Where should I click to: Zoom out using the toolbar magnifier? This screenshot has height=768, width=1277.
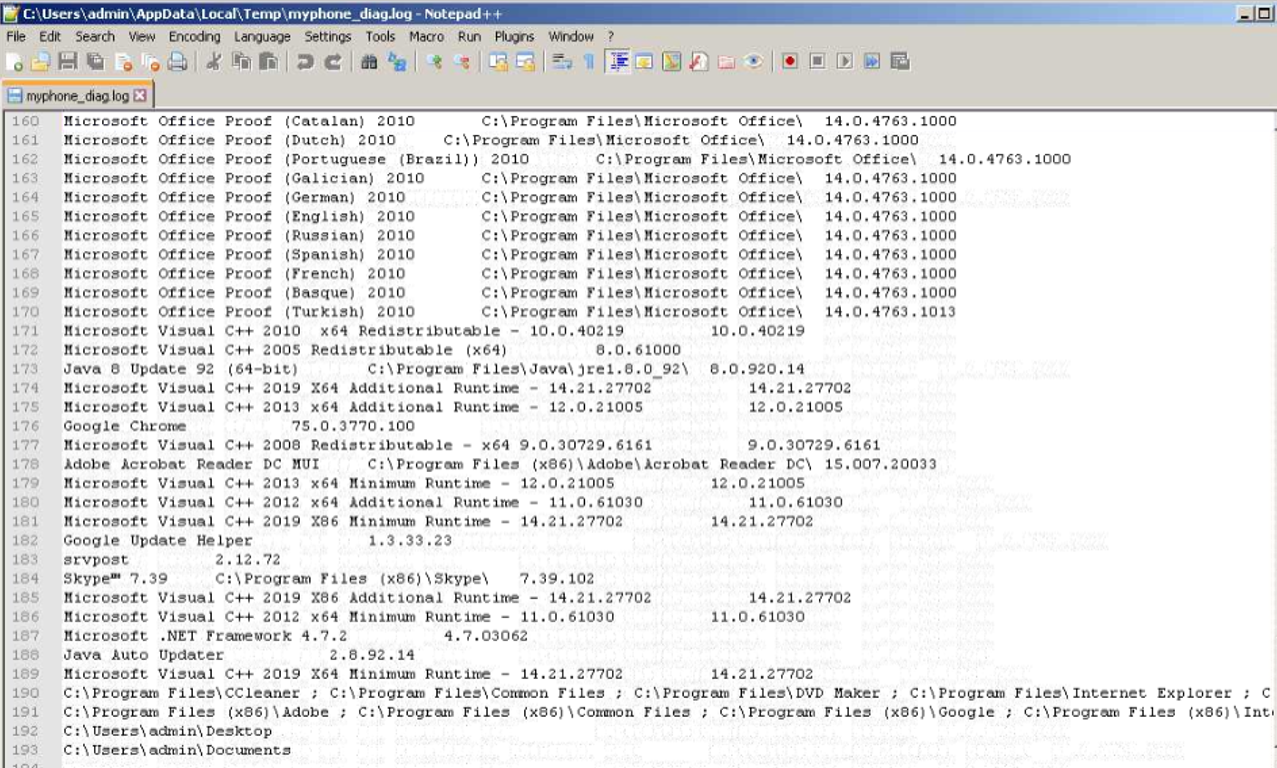pos(461,62)
